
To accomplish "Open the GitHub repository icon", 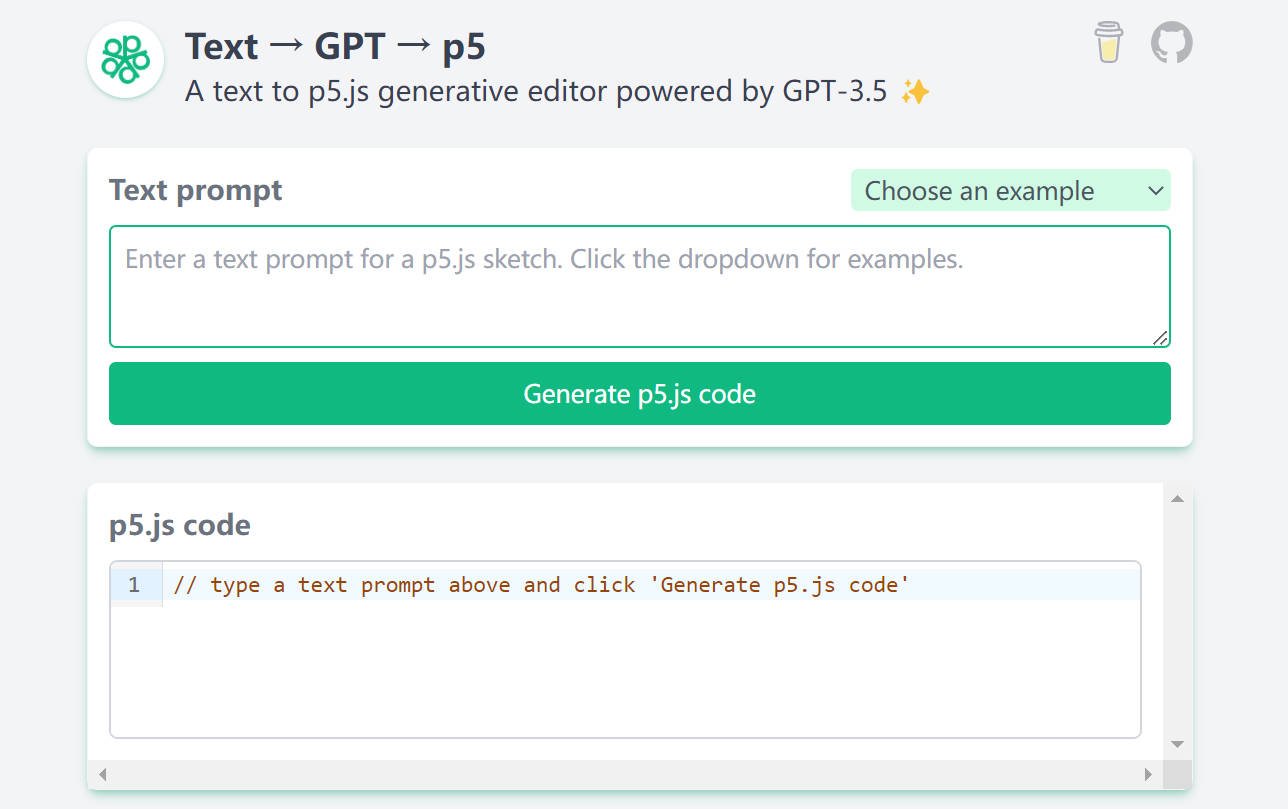I will click(1170, 43).
